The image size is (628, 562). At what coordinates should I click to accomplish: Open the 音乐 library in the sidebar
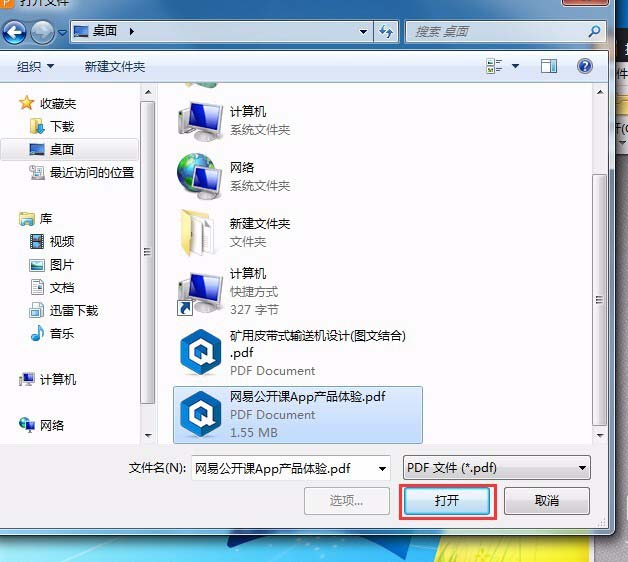click(x=62, y=333)
